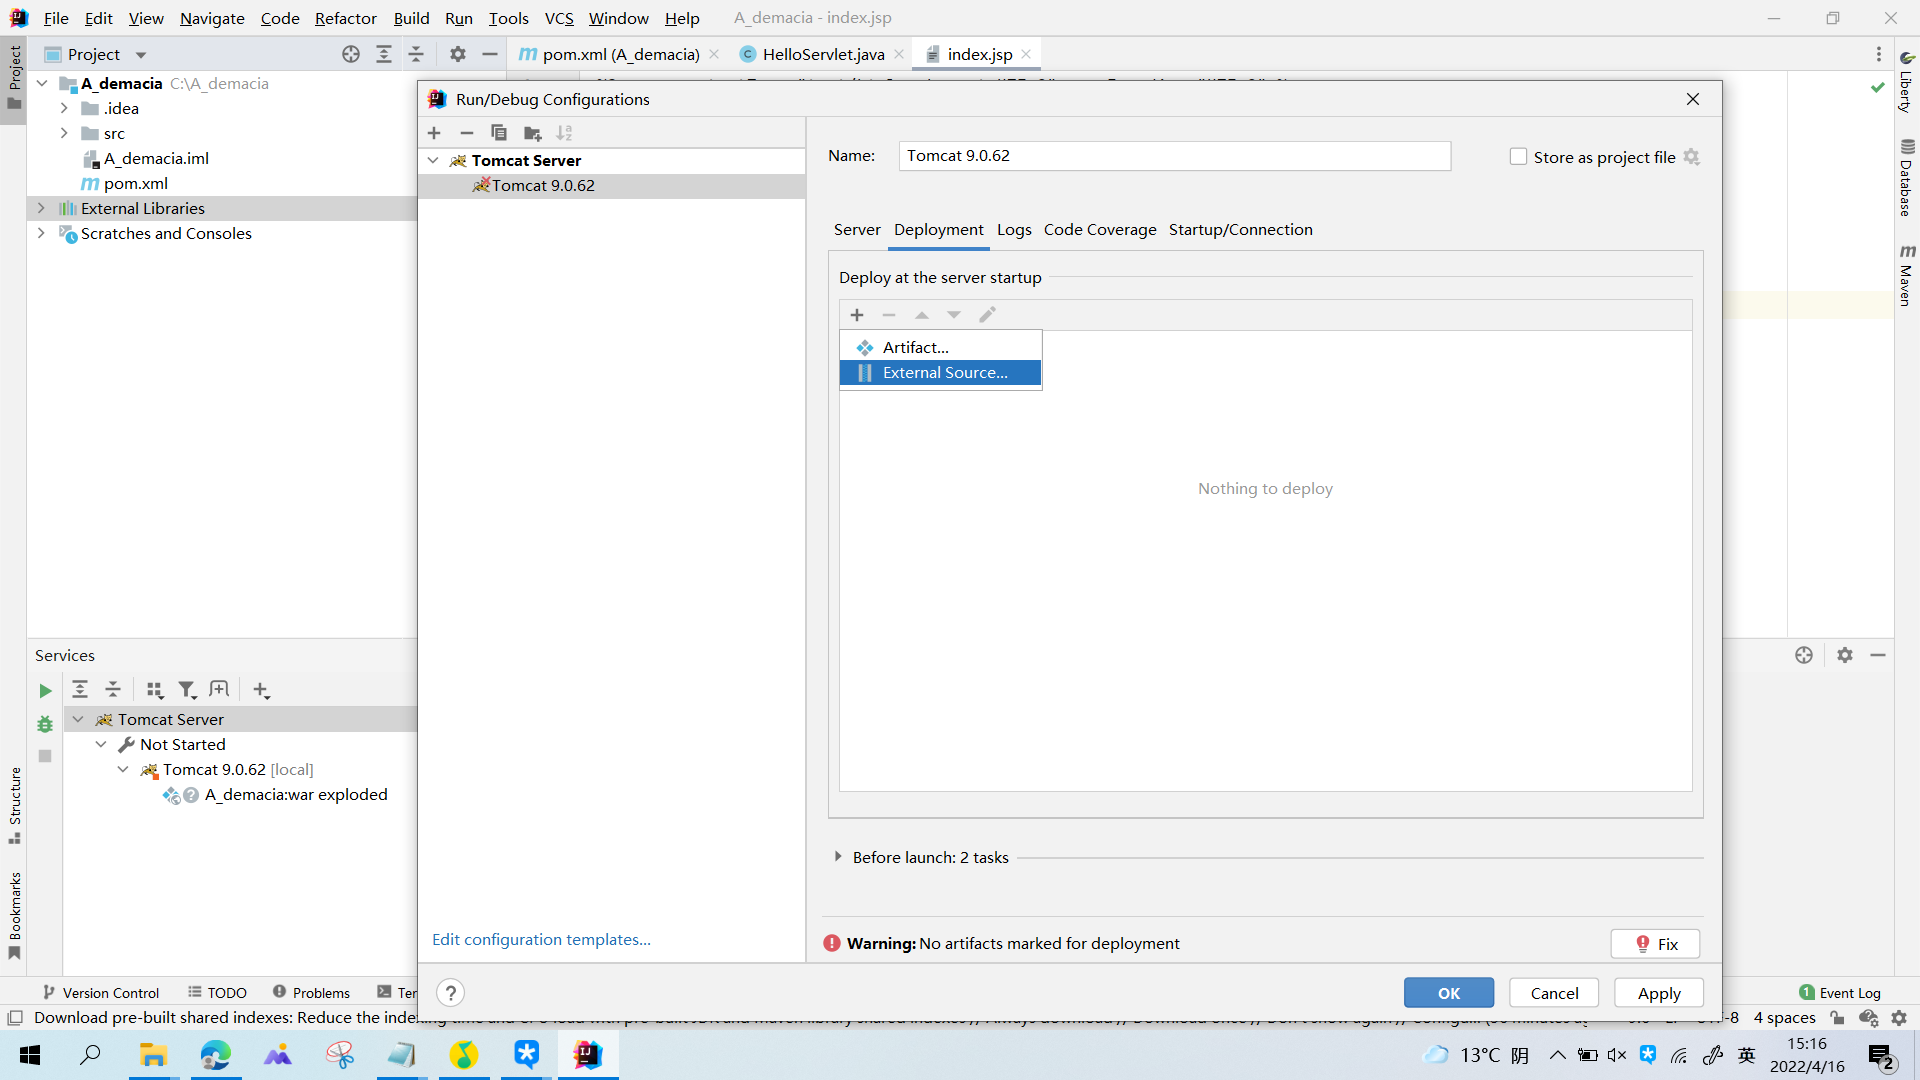Hide the Project panel minus icon

pos(490,54)
